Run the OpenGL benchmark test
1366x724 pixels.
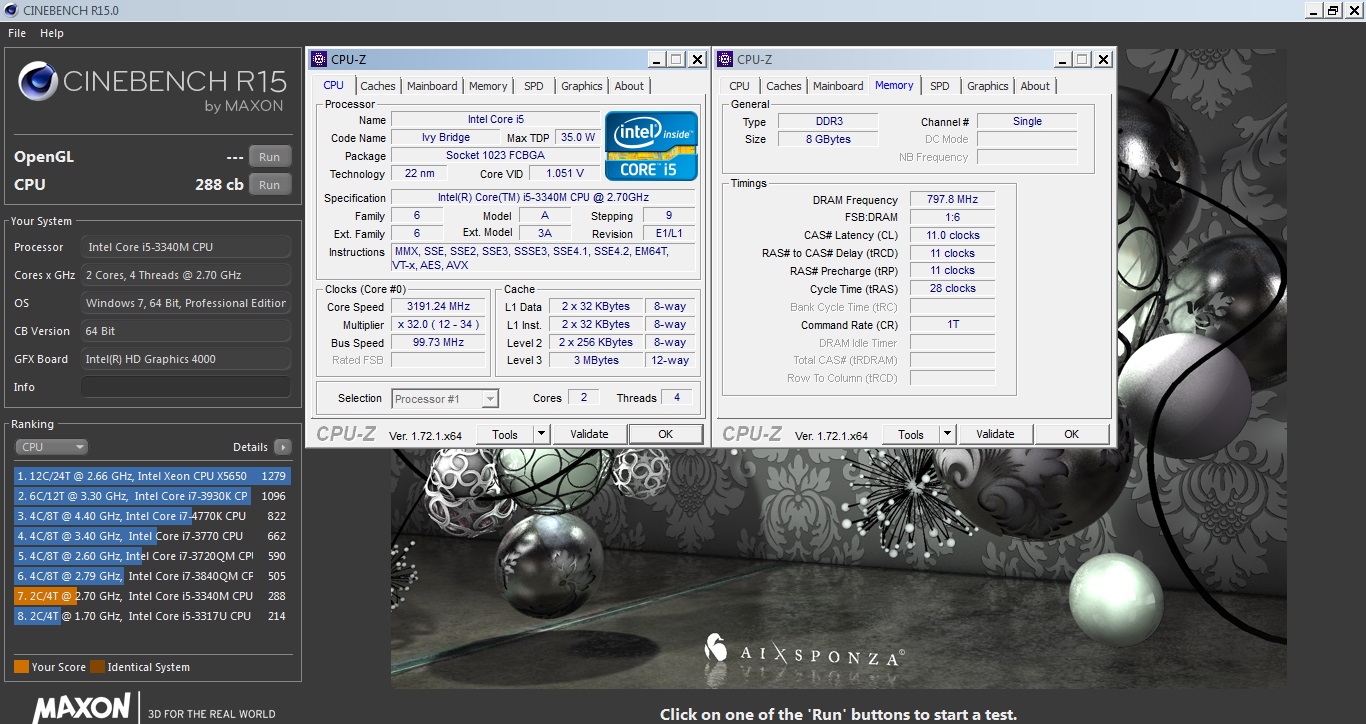[x=270, y=157]
